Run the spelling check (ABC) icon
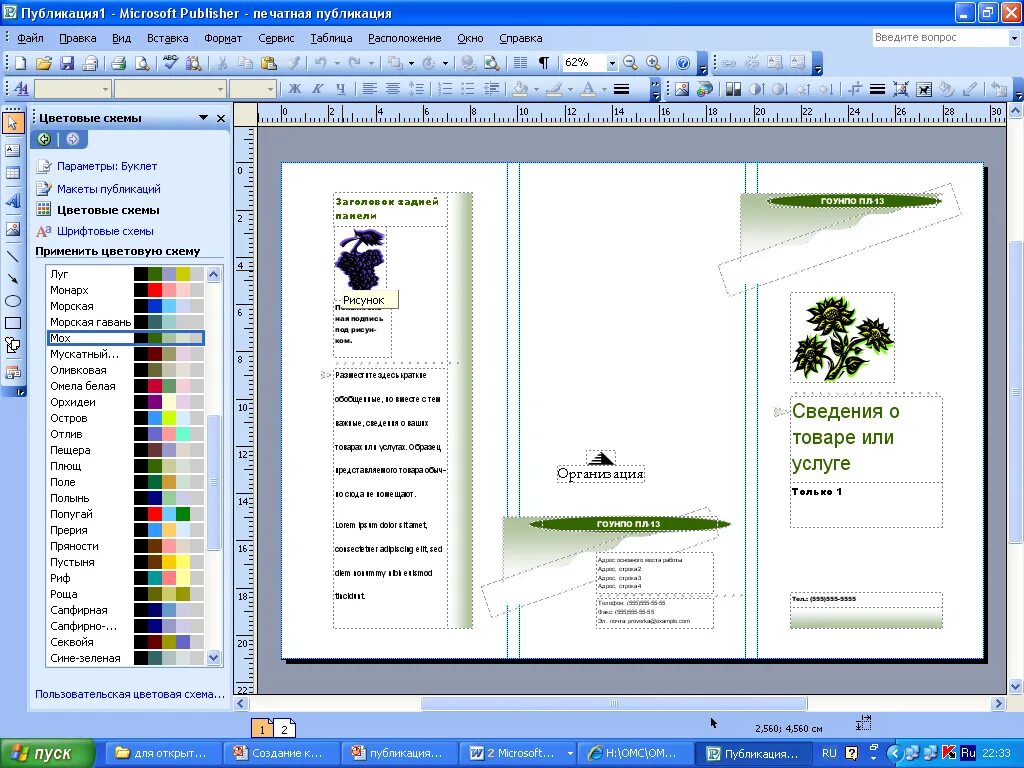Image resolution: width=1024 pixels, height=768 pixels. click(170, 63)
